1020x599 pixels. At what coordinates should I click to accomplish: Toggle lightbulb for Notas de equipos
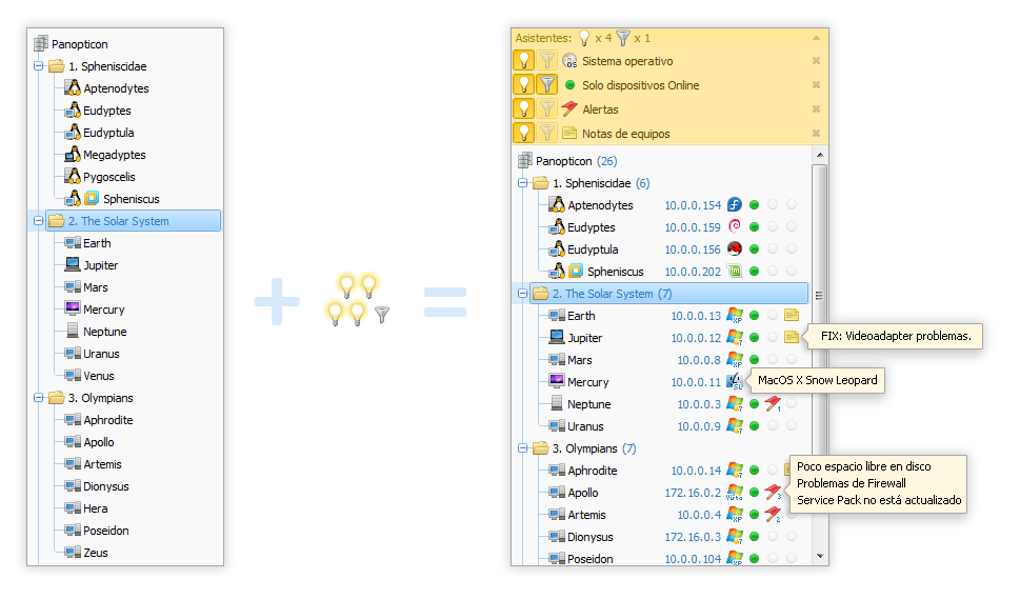(524, 133)
